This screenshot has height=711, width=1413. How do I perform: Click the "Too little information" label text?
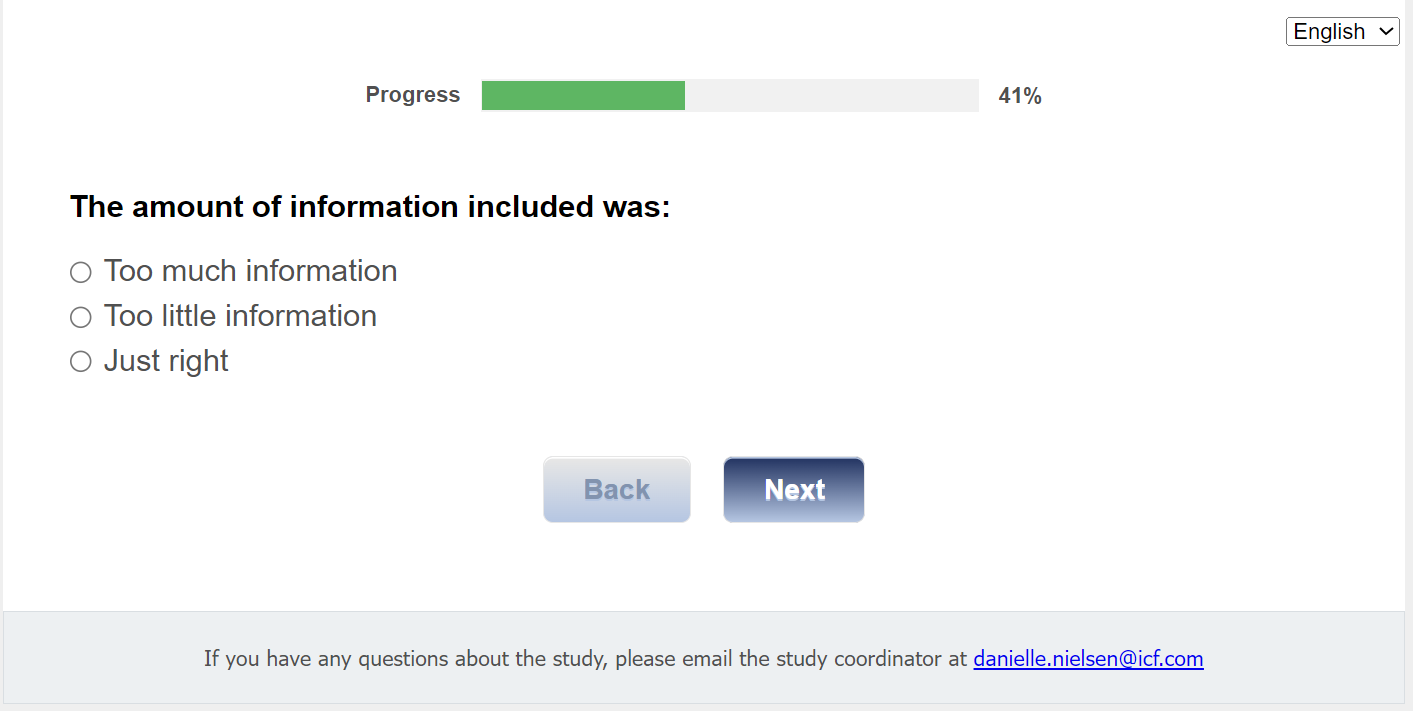tap(240, 316)
